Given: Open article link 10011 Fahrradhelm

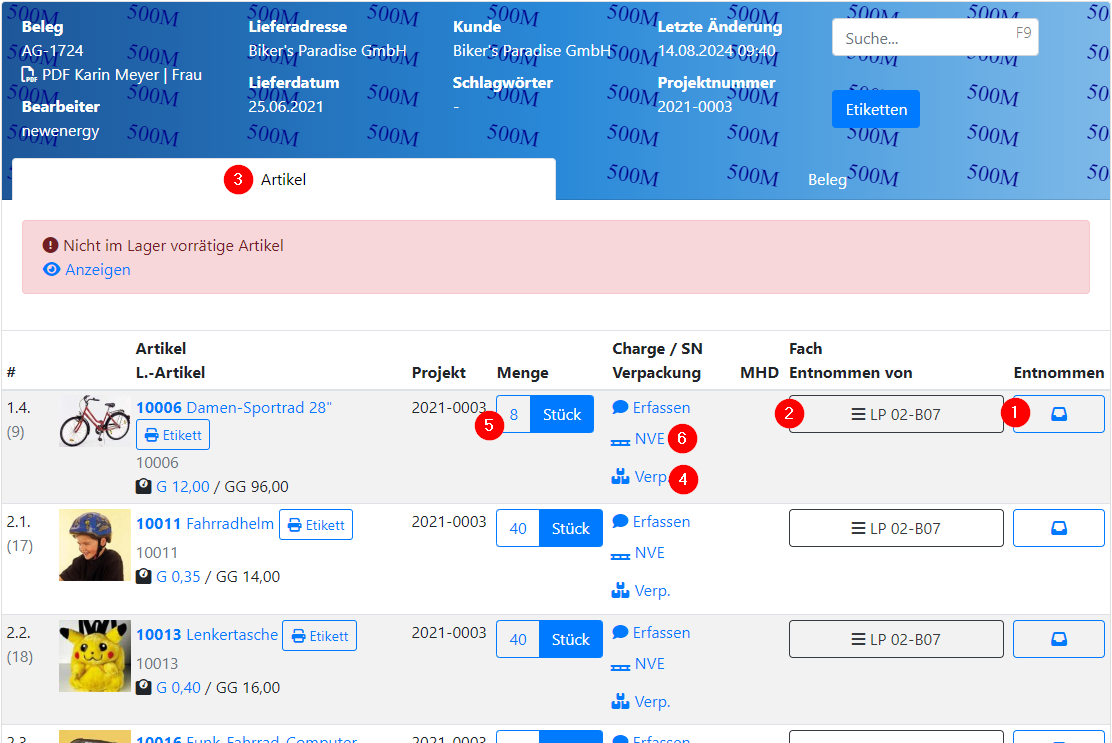Looking at the screenshot, I should 205,524.
